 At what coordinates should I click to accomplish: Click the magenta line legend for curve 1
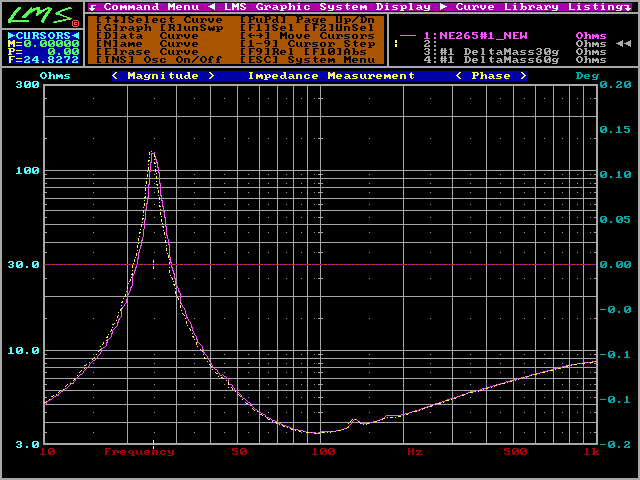tap(408, 36)
